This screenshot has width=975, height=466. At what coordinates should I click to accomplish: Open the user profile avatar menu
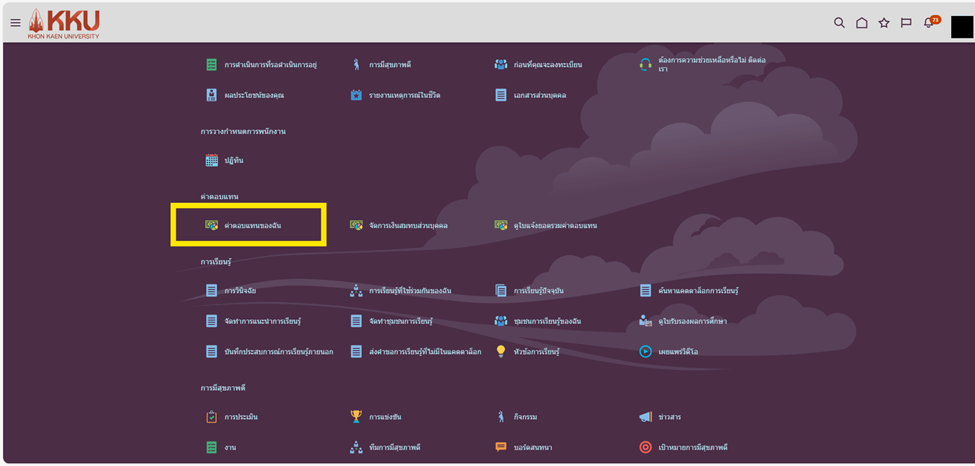click(961, 26)
